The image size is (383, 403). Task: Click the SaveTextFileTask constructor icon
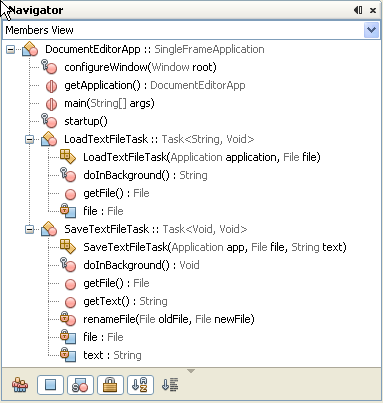[68, 247]
